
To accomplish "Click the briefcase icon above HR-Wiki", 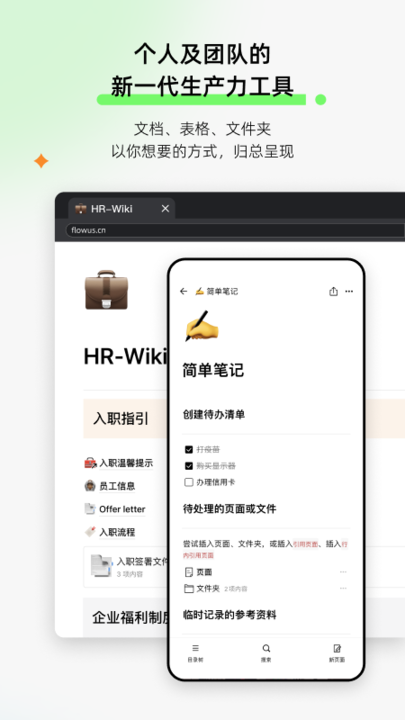I will point(106,290).
